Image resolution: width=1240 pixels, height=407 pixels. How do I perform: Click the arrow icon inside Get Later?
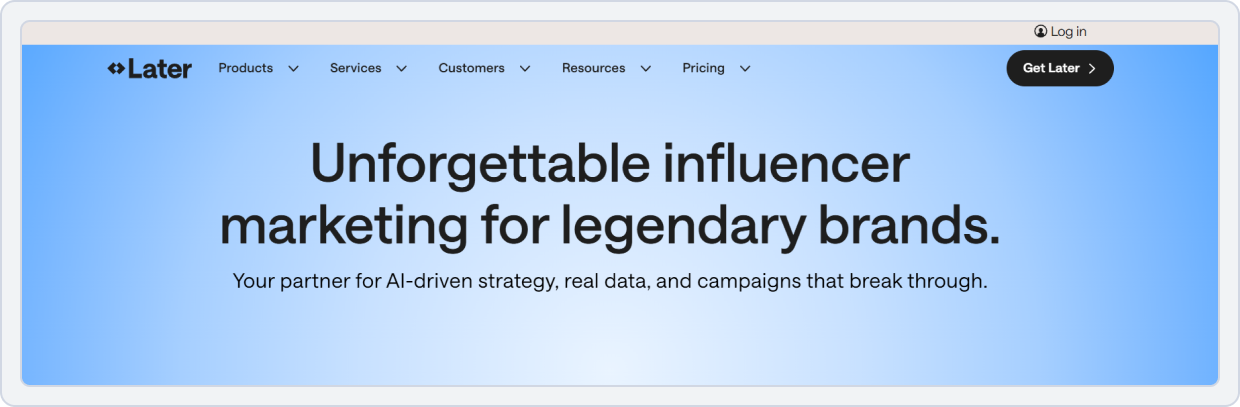click(x=1092, y=69)
